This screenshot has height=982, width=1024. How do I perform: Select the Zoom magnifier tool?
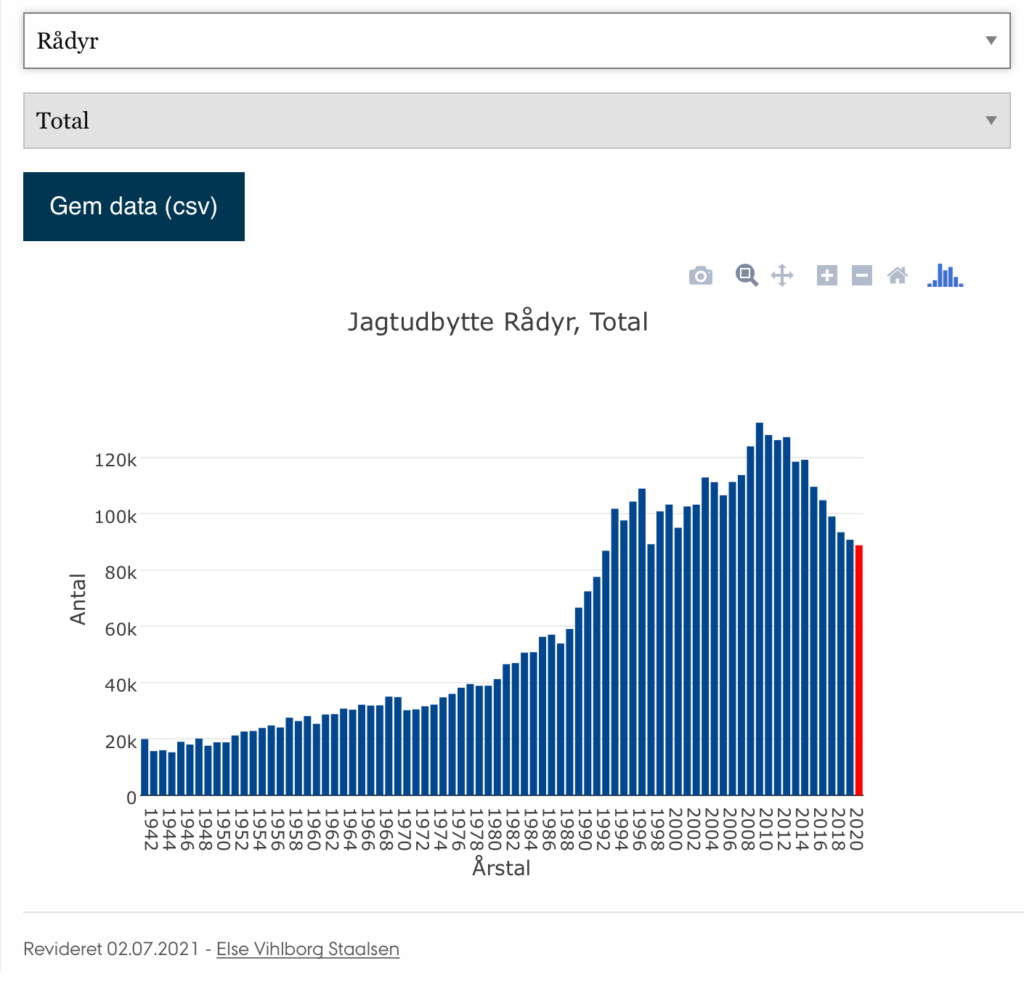[746, 275]
